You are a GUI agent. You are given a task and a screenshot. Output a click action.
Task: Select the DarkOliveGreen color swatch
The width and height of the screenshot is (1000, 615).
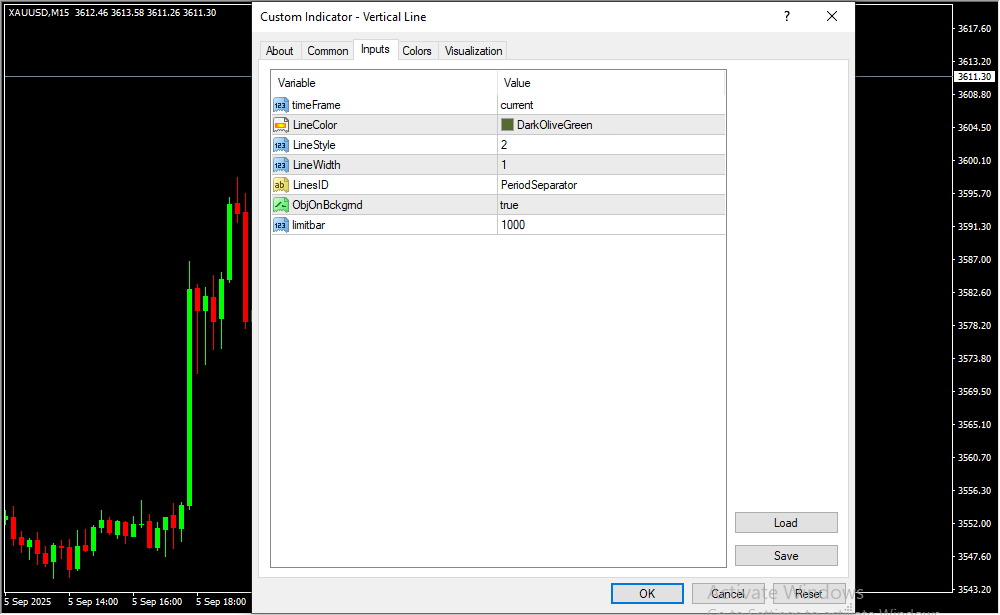click(x=507, y=125)
